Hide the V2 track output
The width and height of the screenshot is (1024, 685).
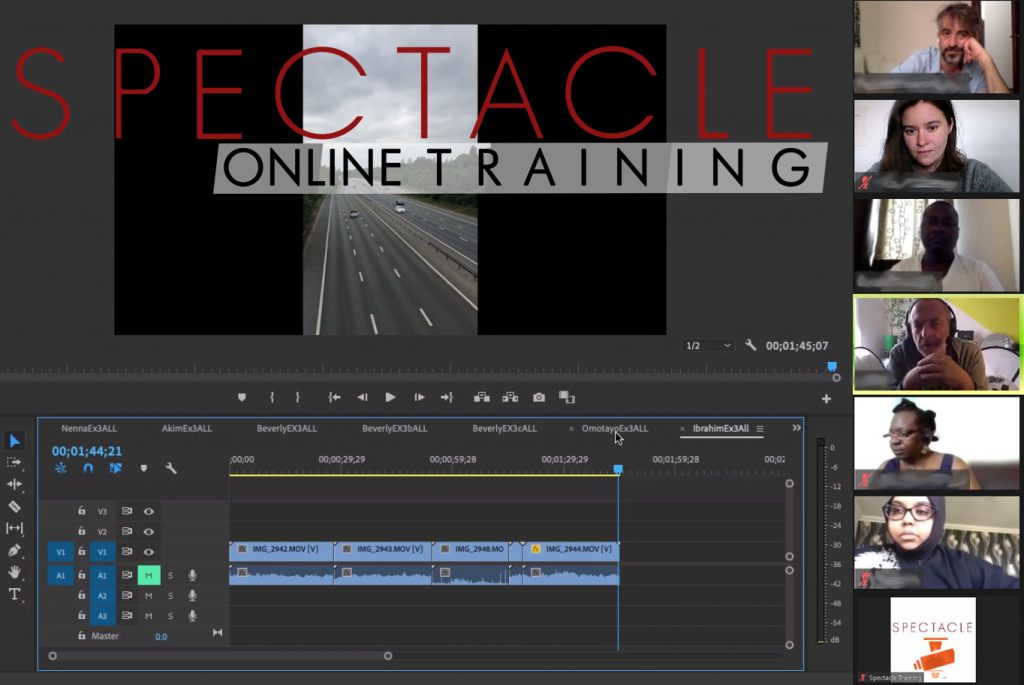pos(149,532)
